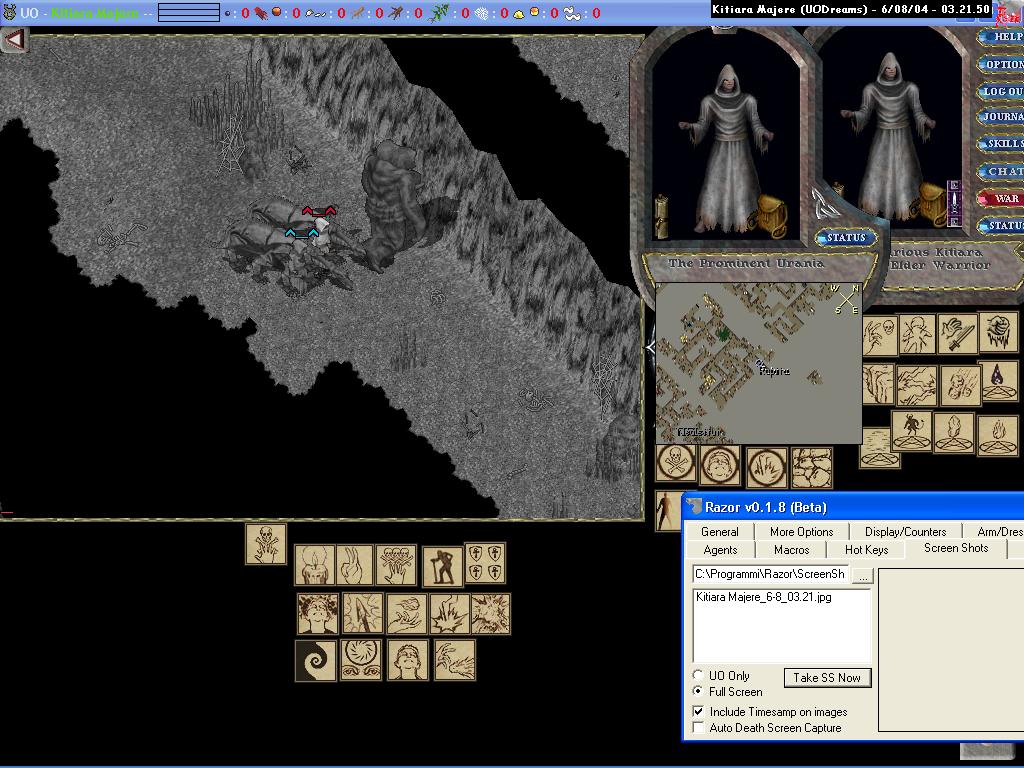Open the SKILLS list button
Screen dimensions: 1024x768
(1002, 144)
